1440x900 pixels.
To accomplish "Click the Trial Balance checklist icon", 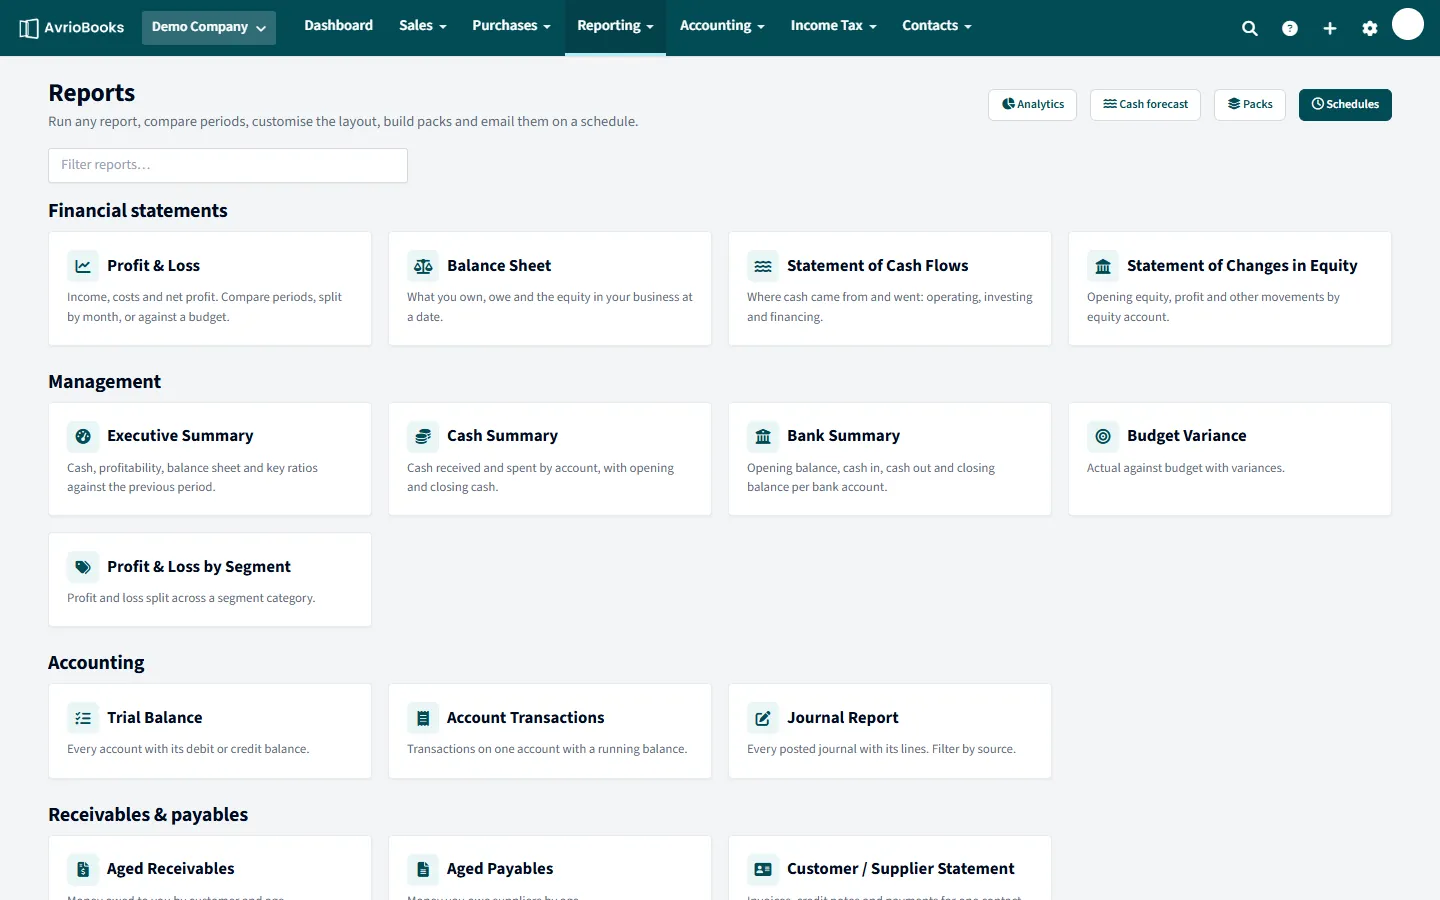I will [83, 718].
